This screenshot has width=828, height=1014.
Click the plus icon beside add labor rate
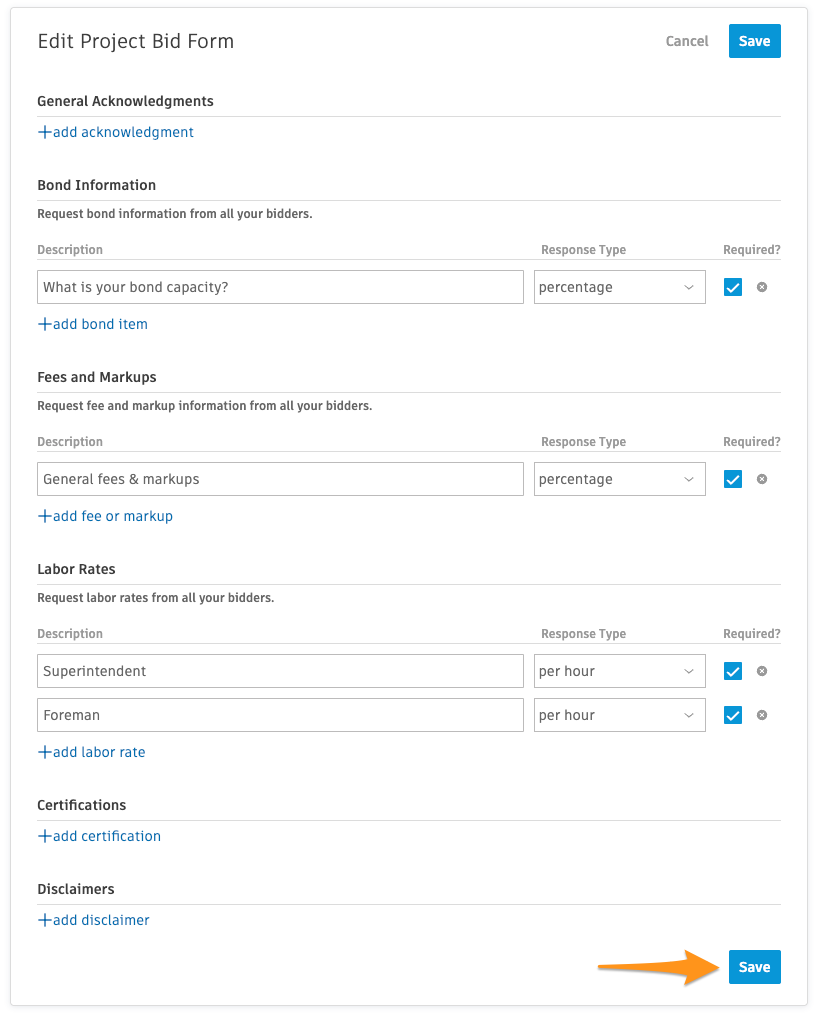[44, 752]
